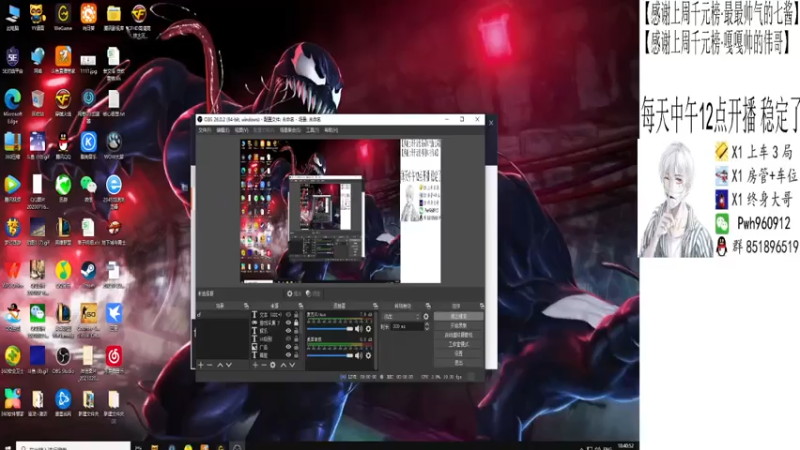
Task: Click the 启动虚拟摄像机 virtual camera button
Action: [459, 335]
